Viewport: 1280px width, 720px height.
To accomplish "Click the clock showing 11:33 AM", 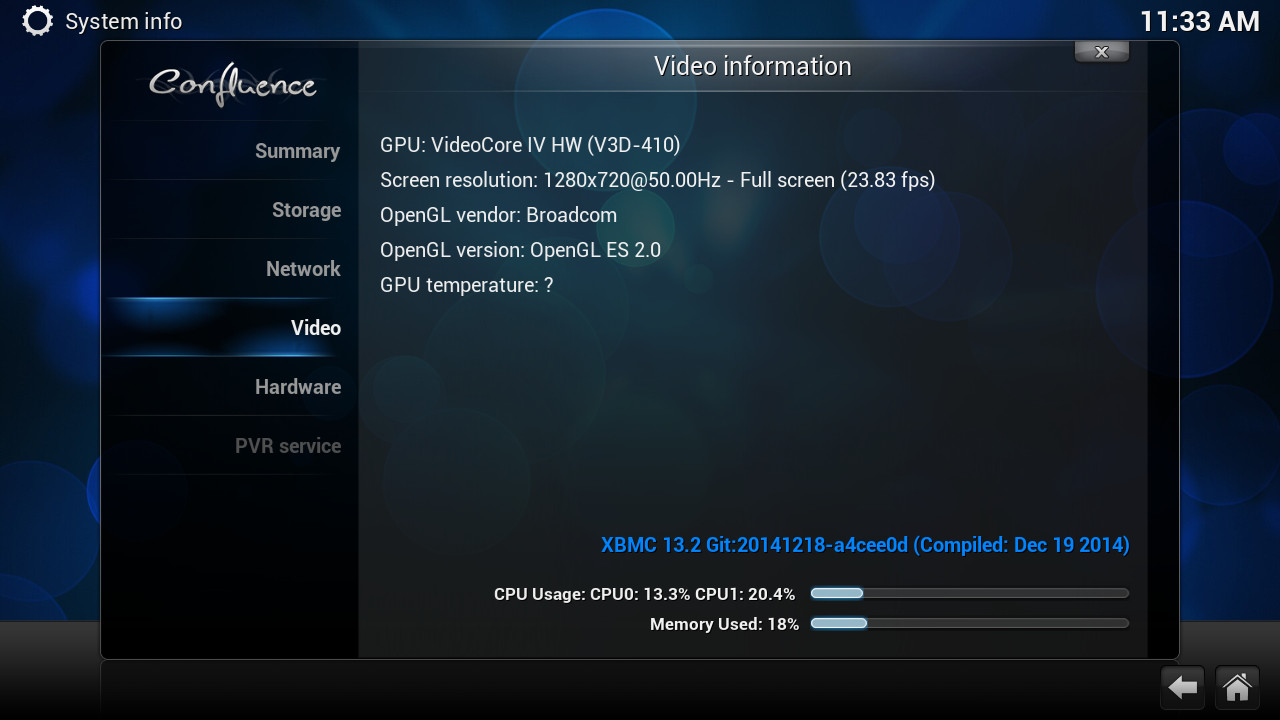I will (1200, 21).
